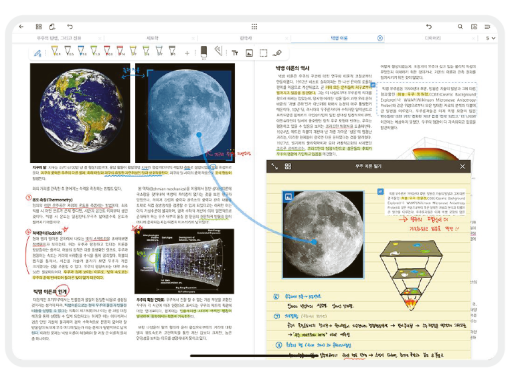510x382 pixels.
Task: Select the insert image tool
Action: [x=249, y=53]
